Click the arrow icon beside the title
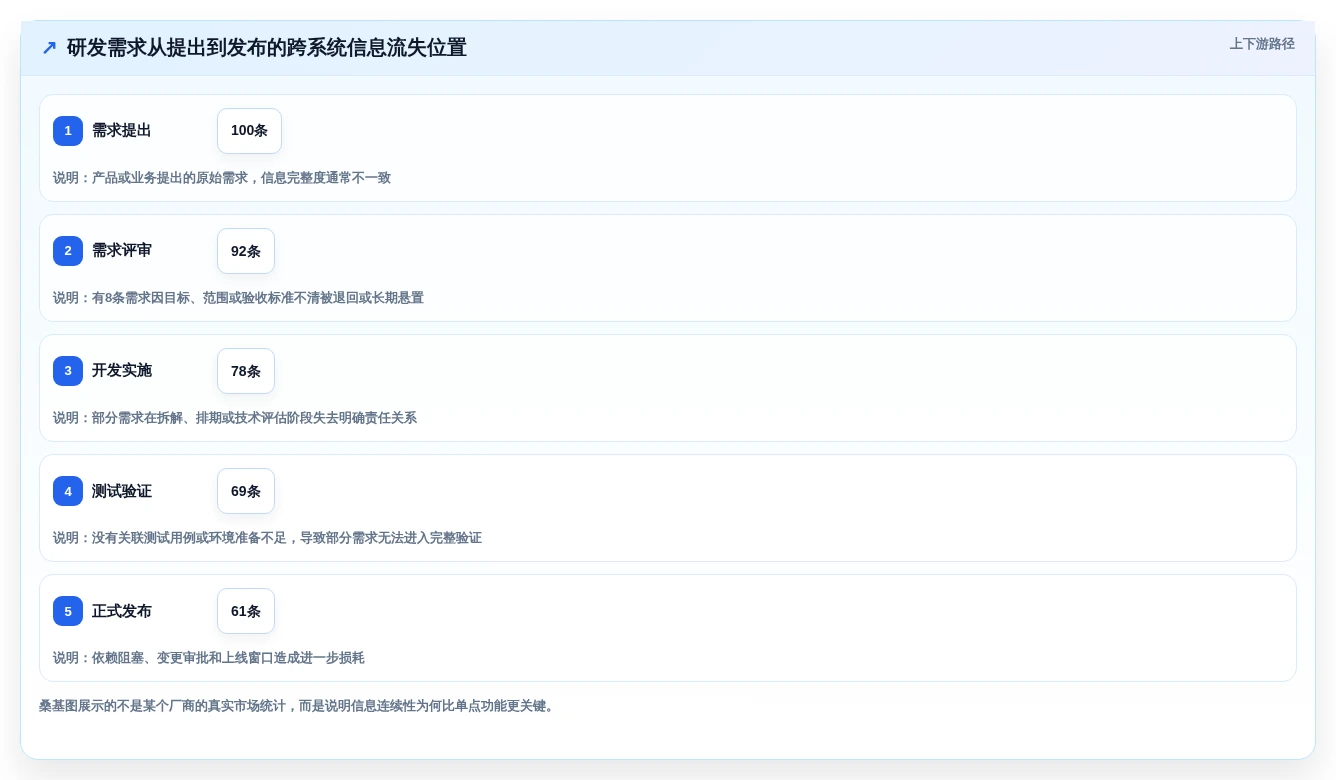Image resolution: width=1336 pixels, height=780 pixels. coord(49,48)
